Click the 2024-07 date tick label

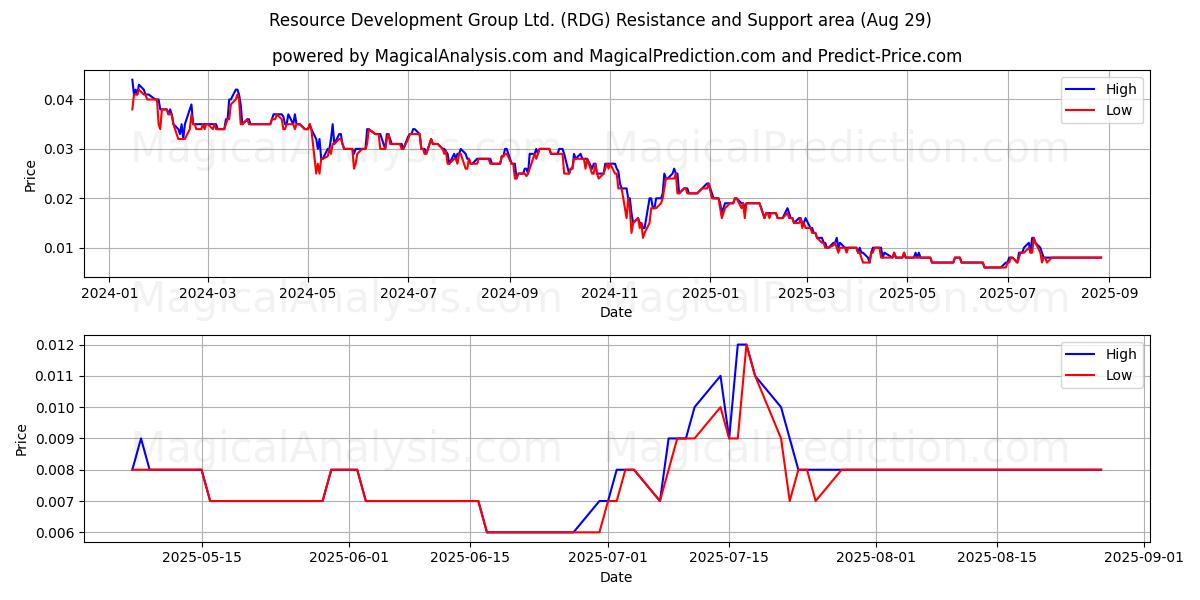click(408, 294)
